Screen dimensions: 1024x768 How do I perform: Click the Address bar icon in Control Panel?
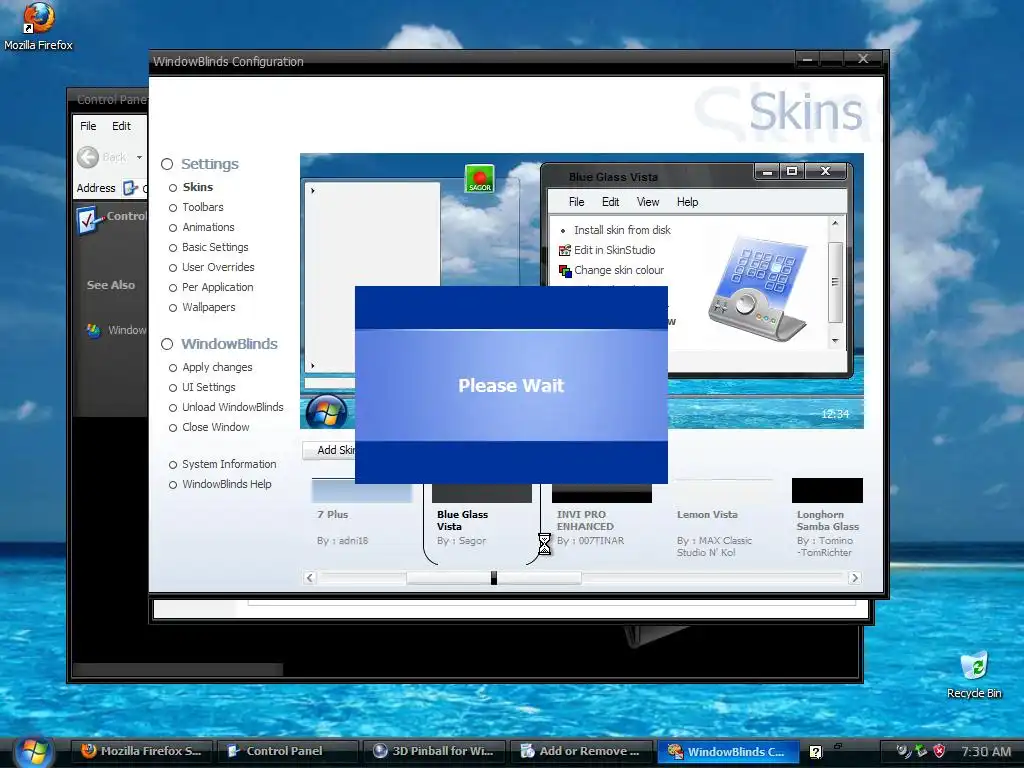[131, 188]
